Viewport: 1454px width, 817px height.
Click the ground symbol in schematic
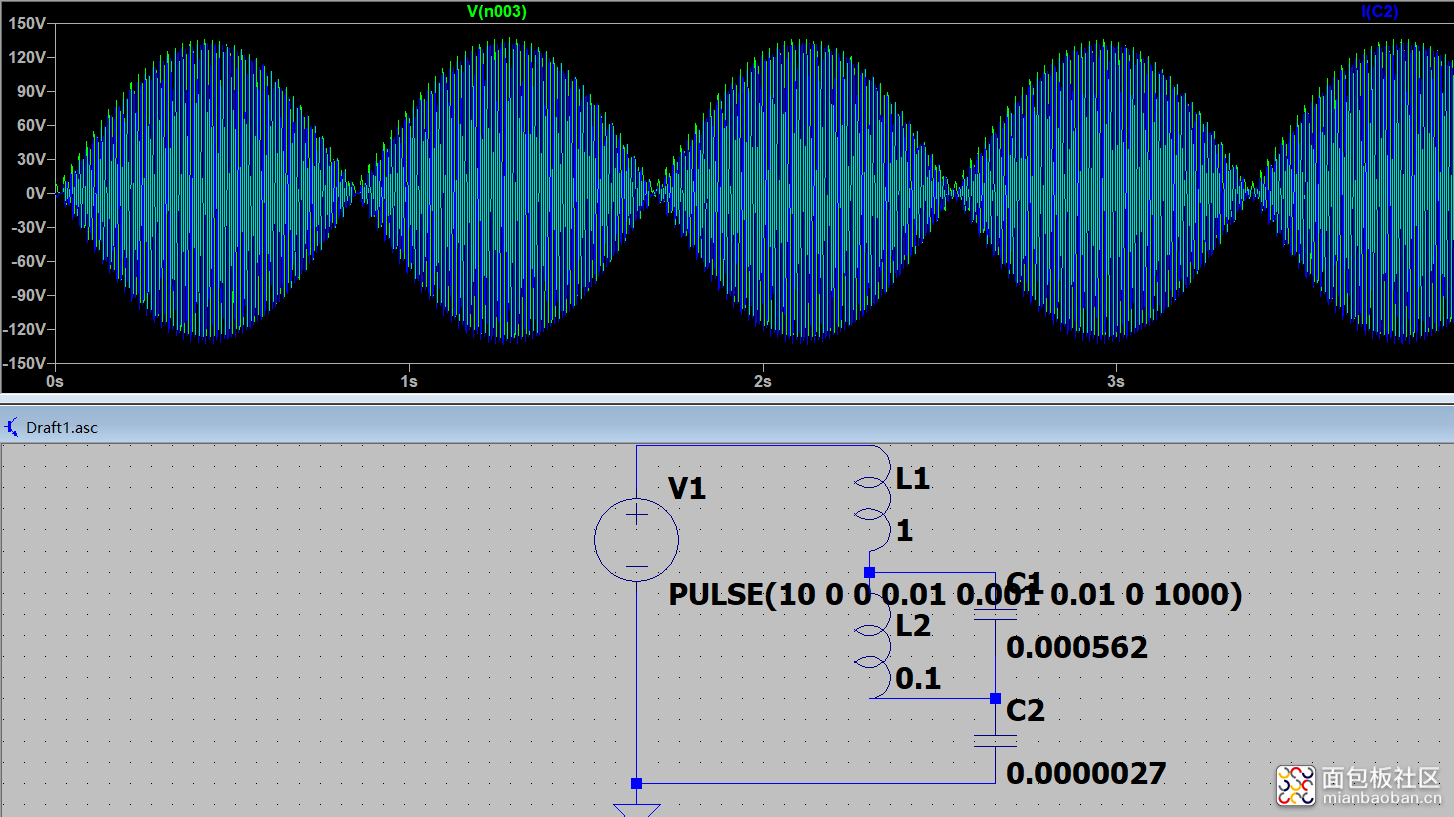pyautogui.click(x=636, y=809)
